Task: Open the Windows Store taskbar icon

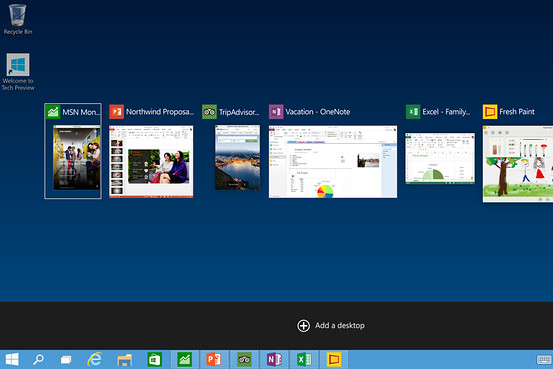Action: coord(154,359)
